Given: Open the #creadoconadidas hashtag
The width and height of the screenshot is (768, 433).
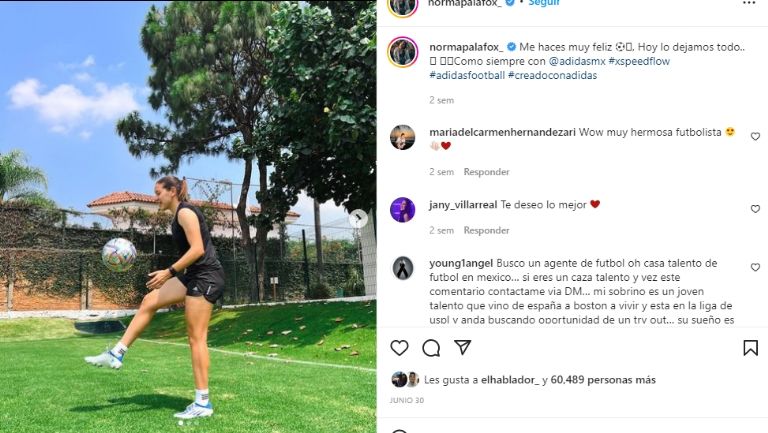Looking at the screenshot, I should pyautogui.click(x=552, y=75).
